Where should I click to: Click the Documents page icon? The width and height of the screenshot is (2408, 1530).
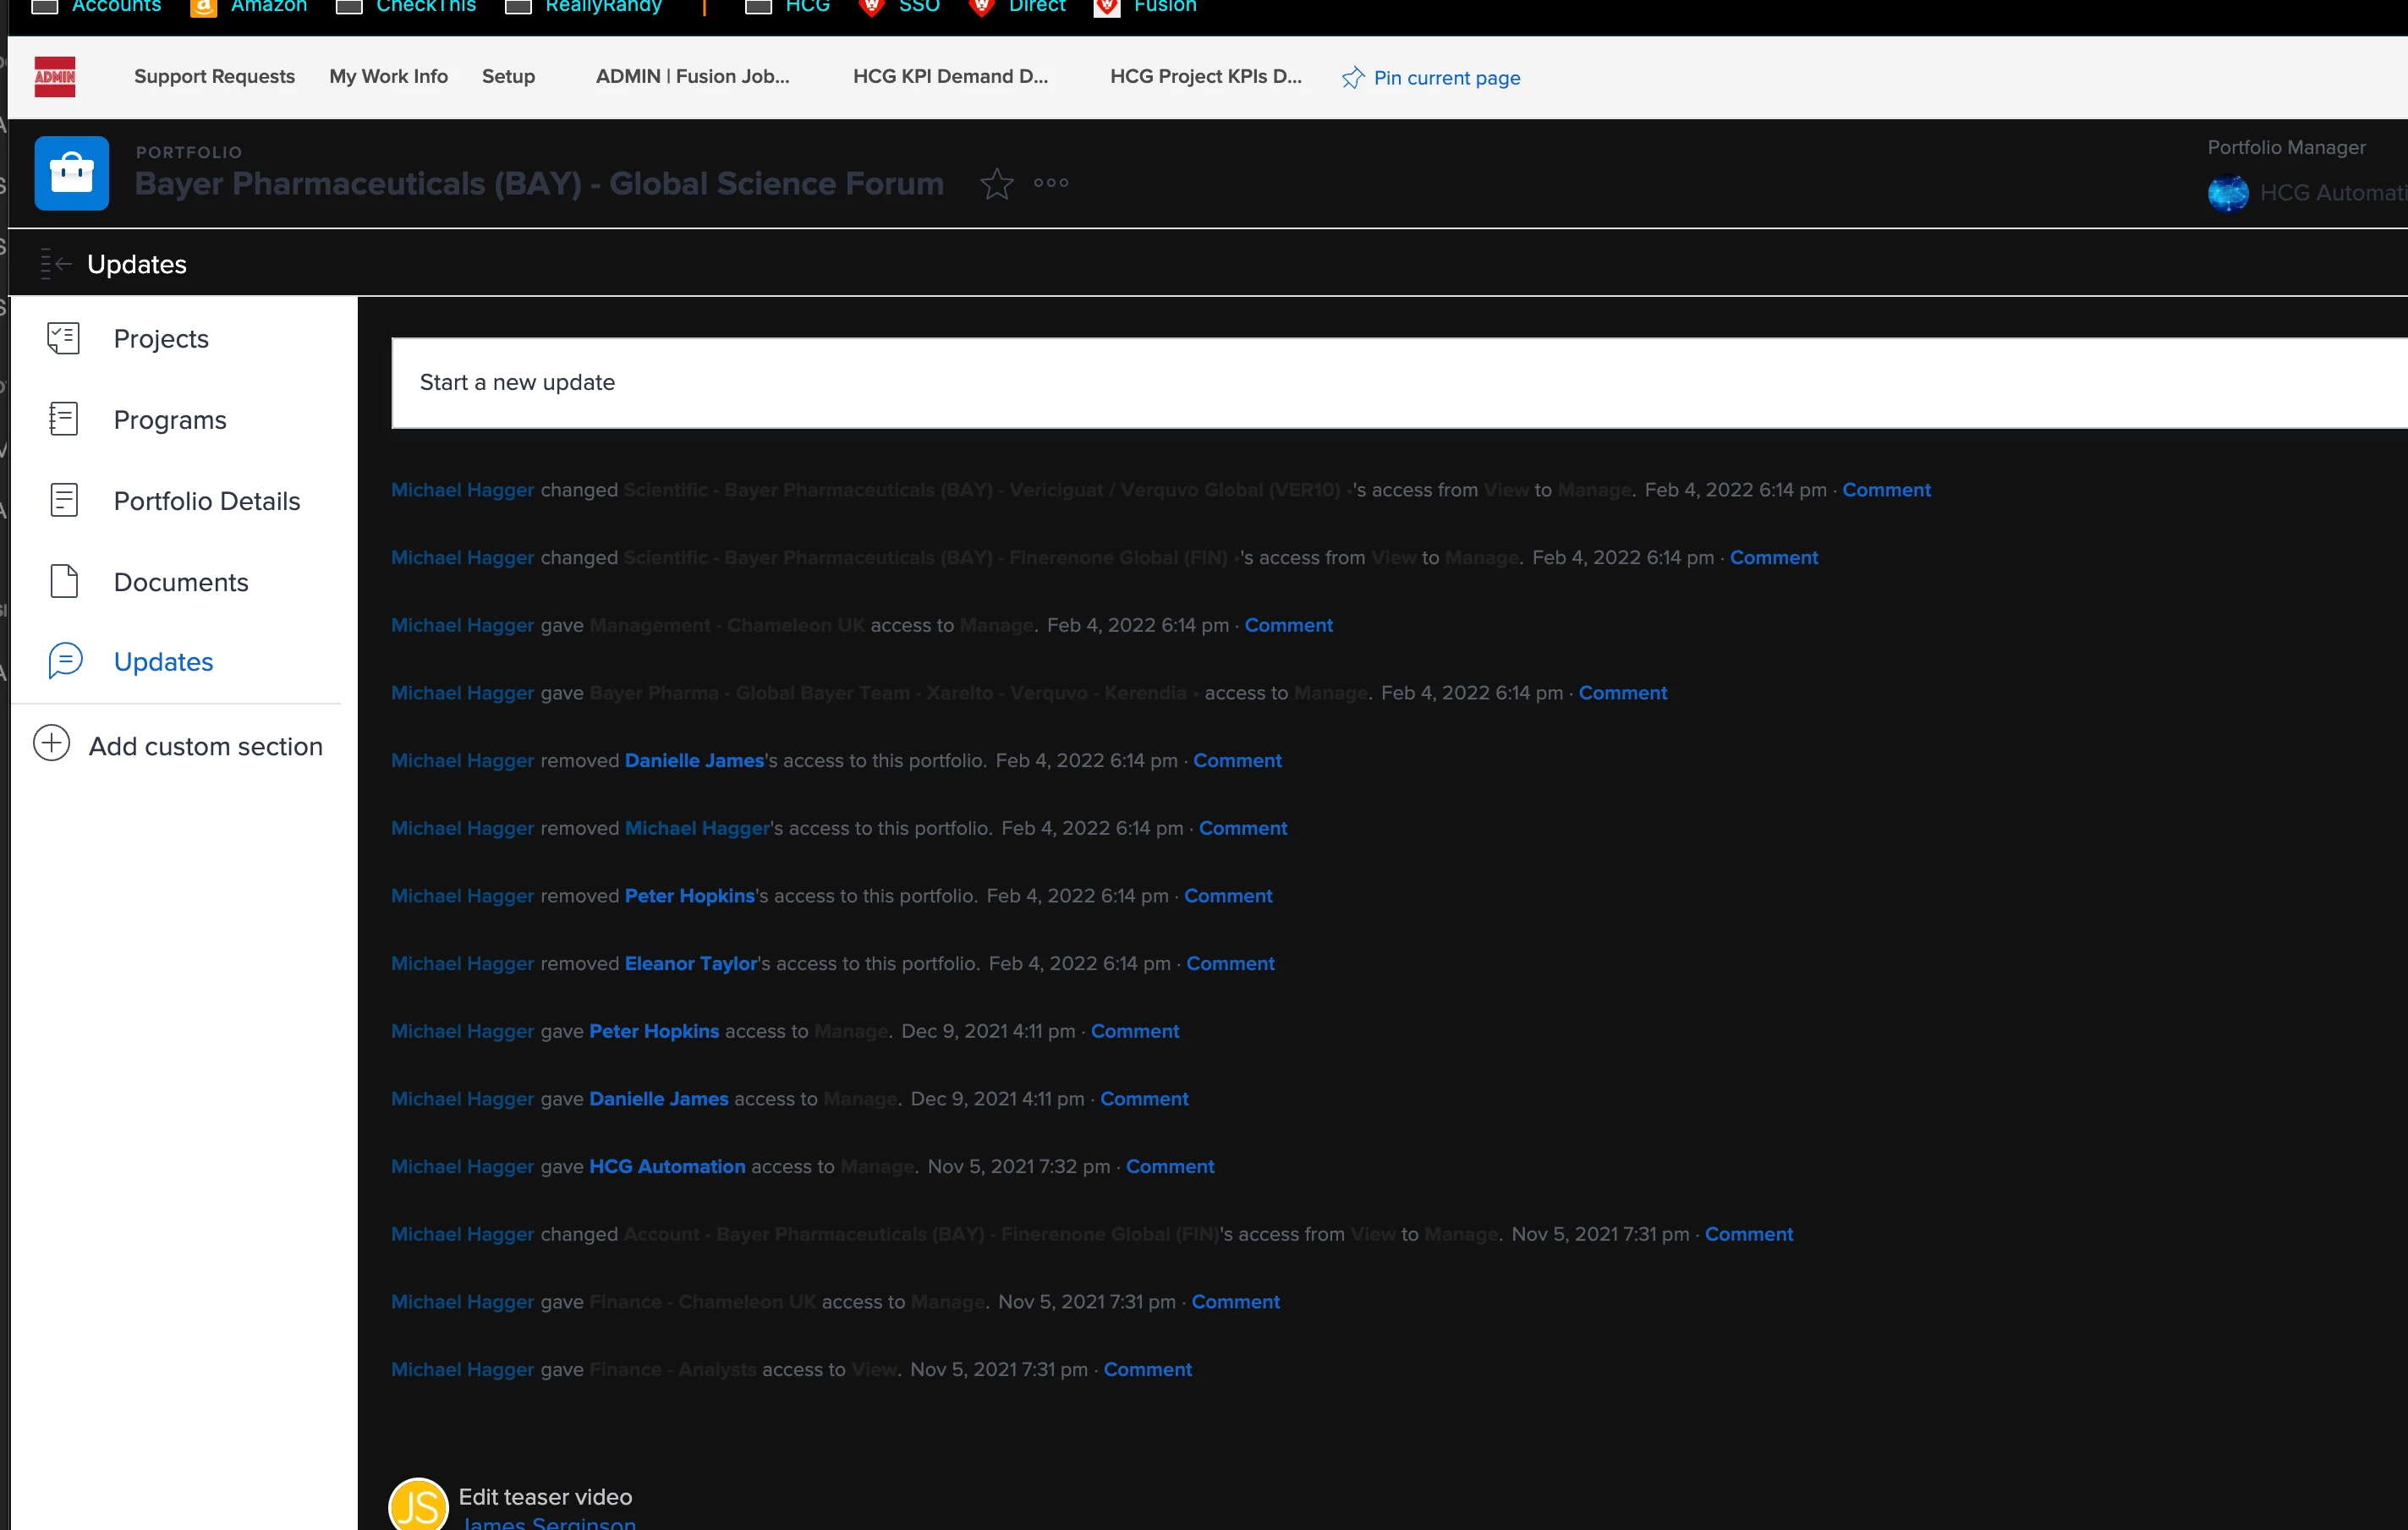tap(64, 582)
